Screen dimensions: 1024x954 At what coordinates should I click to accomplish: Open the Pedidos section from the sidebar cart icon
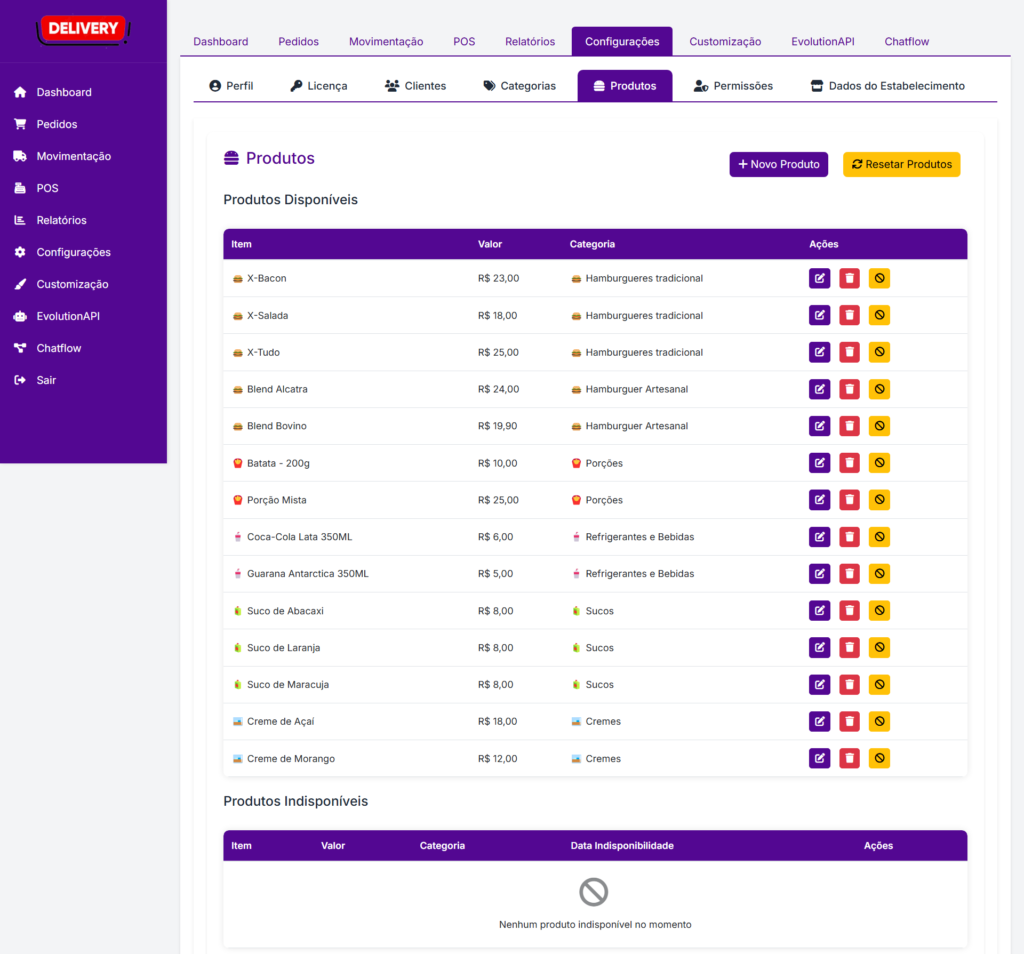pyautogui.click(x=20, y=124)
